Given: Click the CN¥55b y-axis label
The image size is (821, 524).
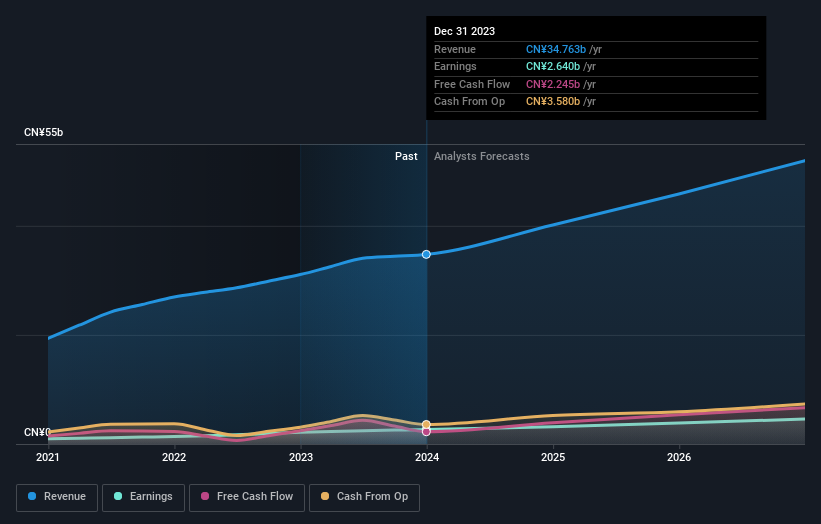Looking at the screenshot, I should [x=43, y=132].
